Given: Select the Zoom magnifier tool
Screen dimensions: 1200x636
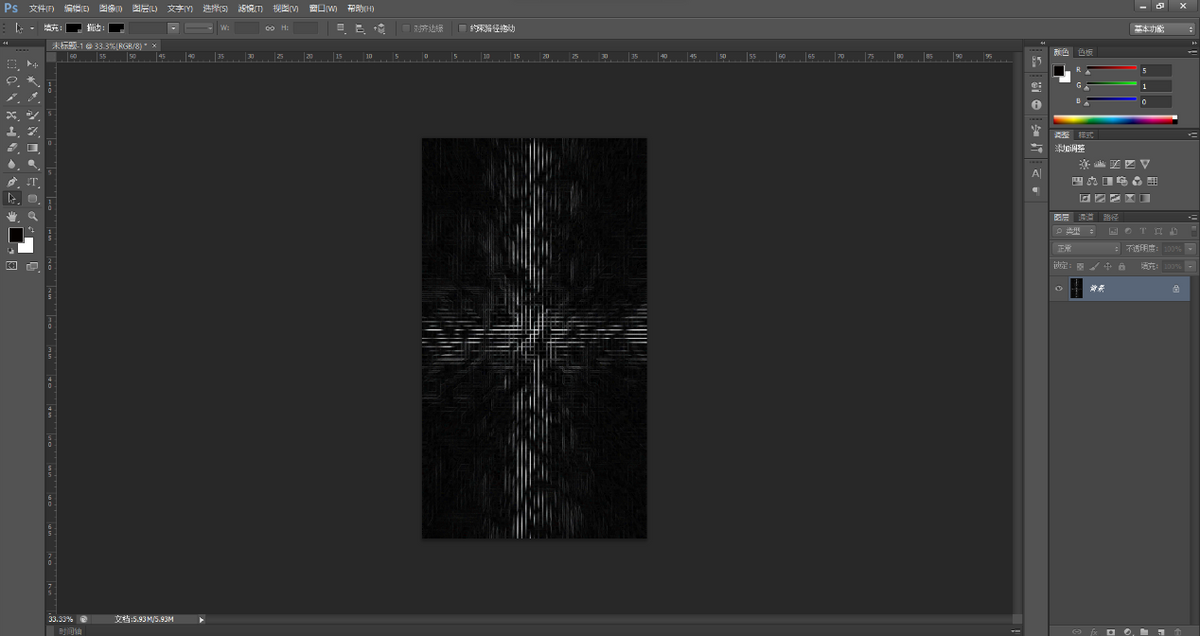Looking at the screenshot, I should [33, 216].
